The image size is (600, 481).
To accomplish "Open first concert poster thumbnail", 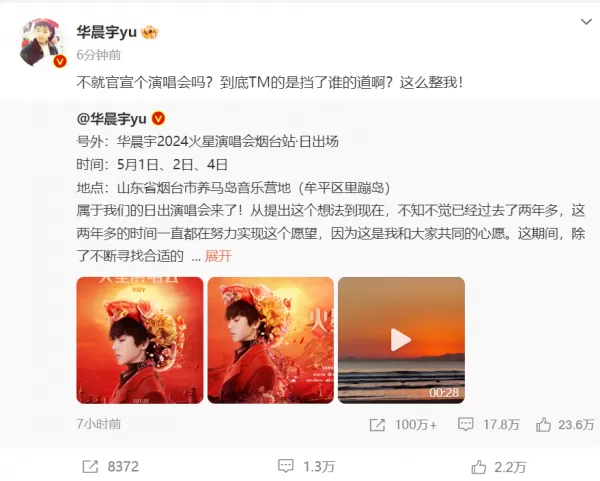I will click(140, 340).
